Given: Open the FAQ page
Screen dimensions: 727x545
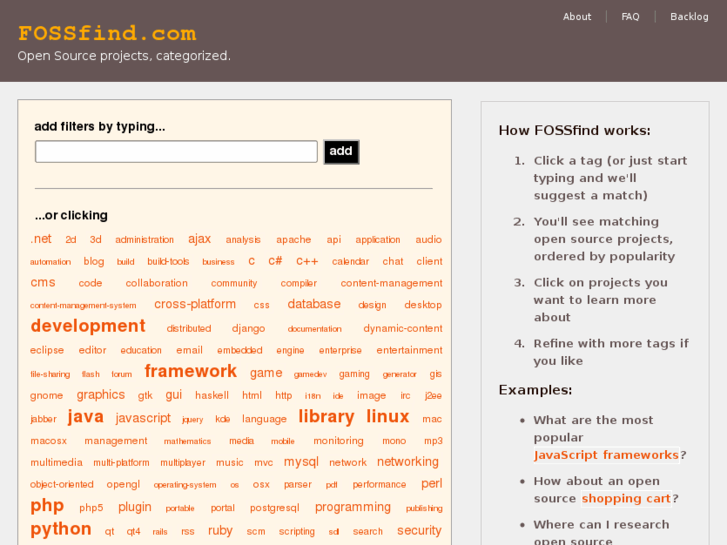Looking at the screenshot, I should click(630, 17).
